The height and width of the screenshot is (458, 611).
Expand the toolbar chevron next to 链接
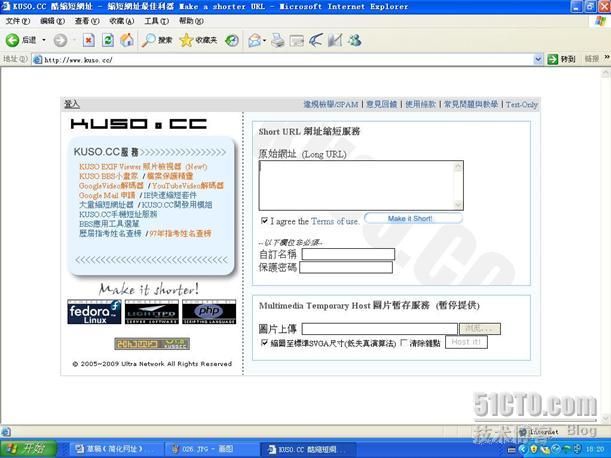(607, 57)
